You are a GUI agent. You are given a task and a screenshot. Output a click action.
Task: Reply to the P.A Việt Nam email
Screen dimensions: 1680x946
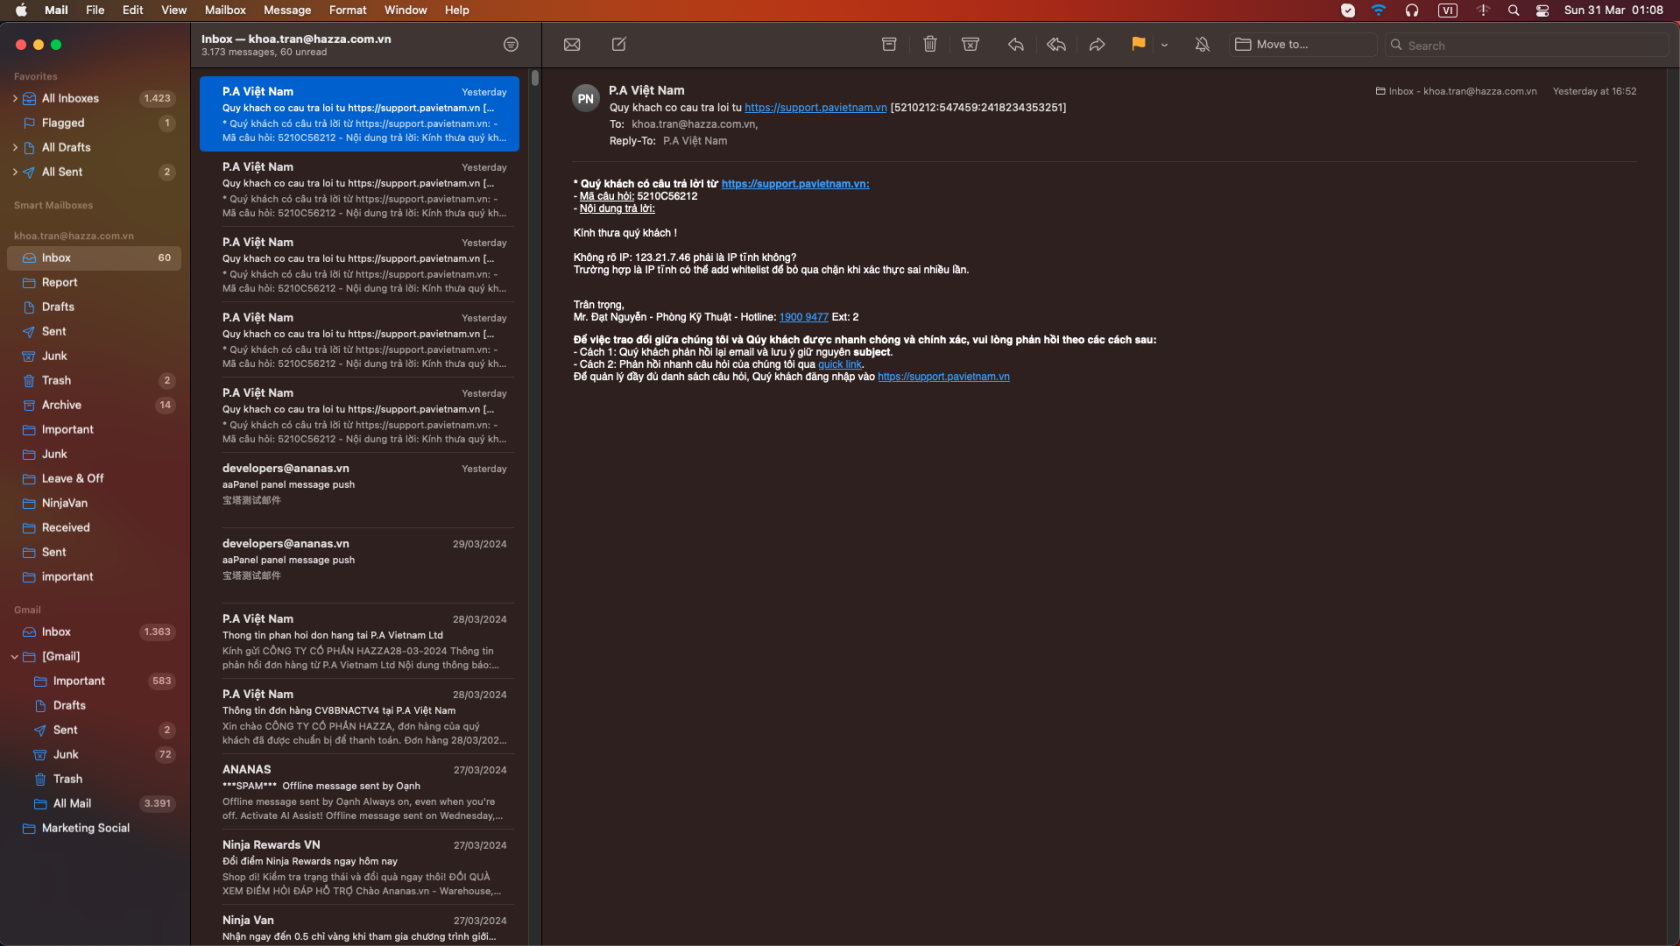click(1015, 44)
